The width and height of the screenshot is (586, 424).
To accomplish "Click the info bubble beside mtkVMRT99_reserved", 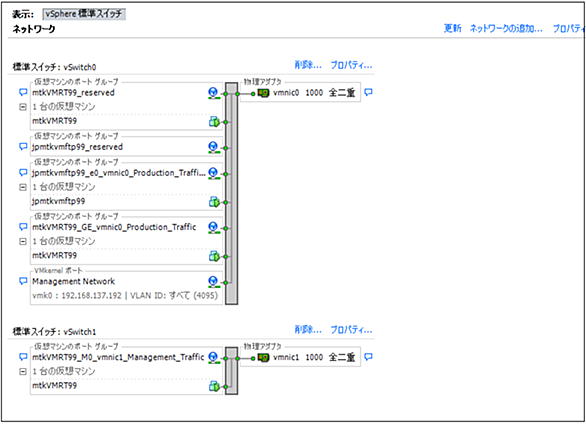I will pyautogui.click(x=23, y=92).
